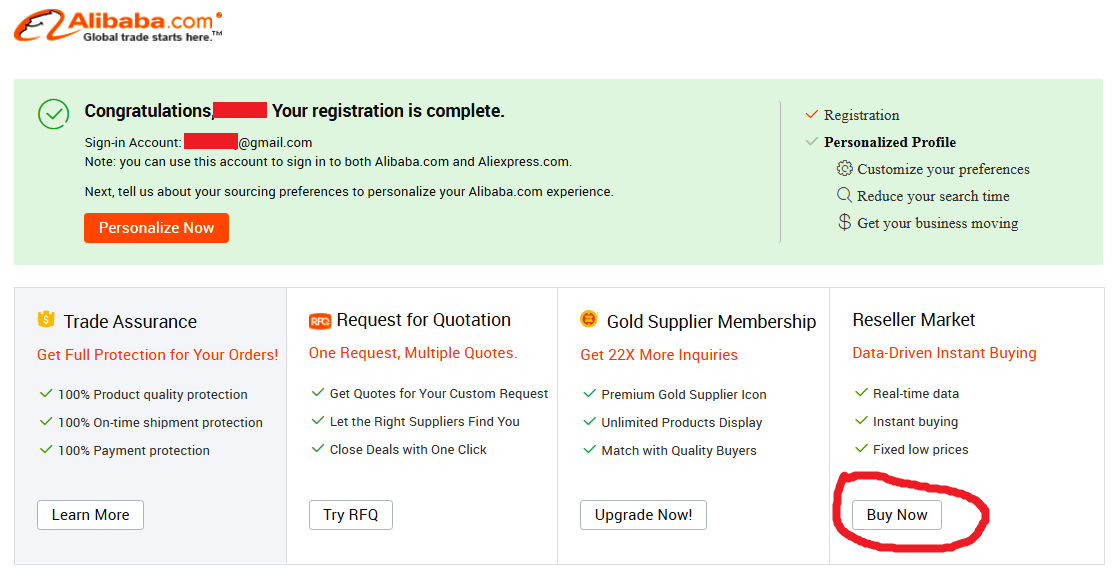Click the red checkmark next to Registration
The height and width of the screenshot is (570, 1119).
(x=811, y=114)
